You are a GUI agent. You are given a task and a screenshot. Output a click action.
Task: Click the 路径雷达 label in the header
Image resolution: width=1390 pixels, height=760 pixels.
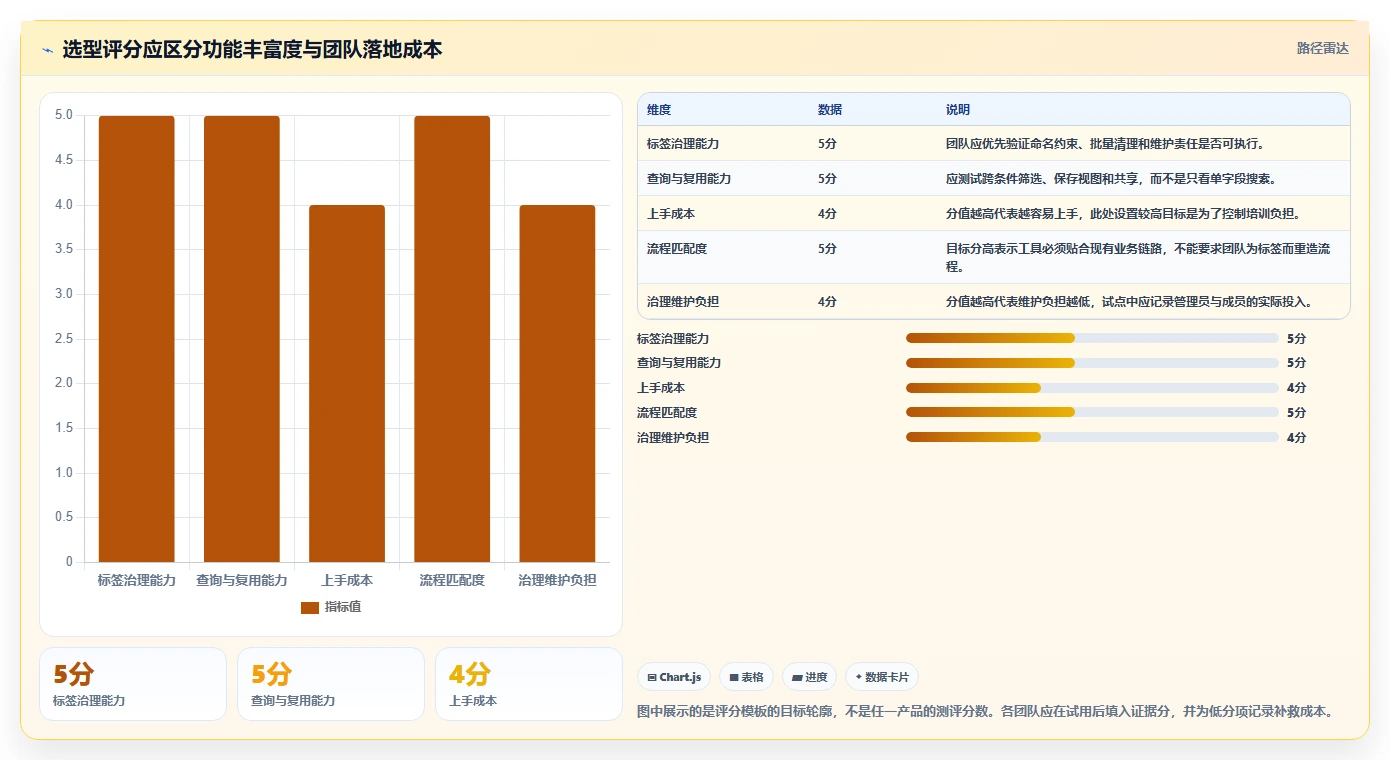1322,48
